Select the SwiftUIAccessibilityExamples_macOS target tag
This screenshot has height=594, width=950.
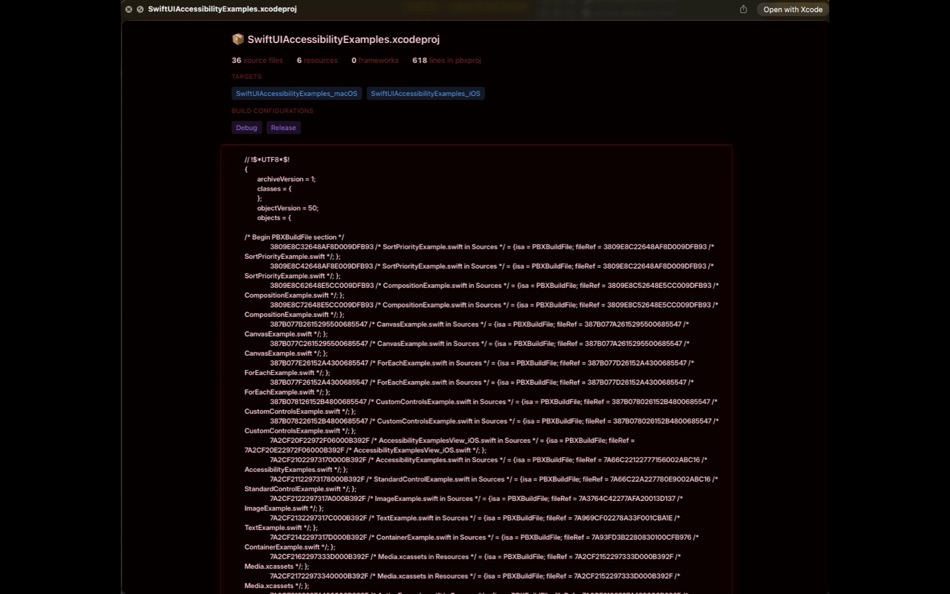pos(296,93)
